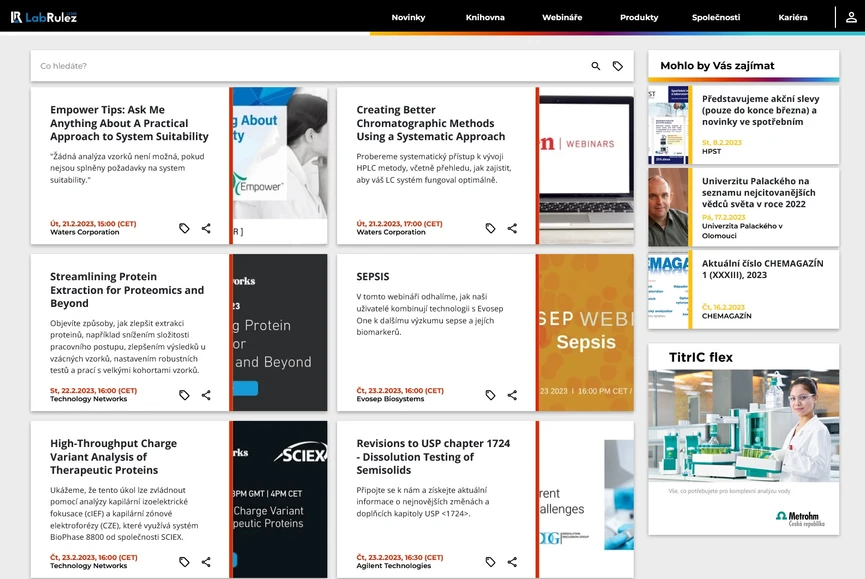Open 'Aktuální číslo CHEMAGAZÍN' article

click(762, 269)
